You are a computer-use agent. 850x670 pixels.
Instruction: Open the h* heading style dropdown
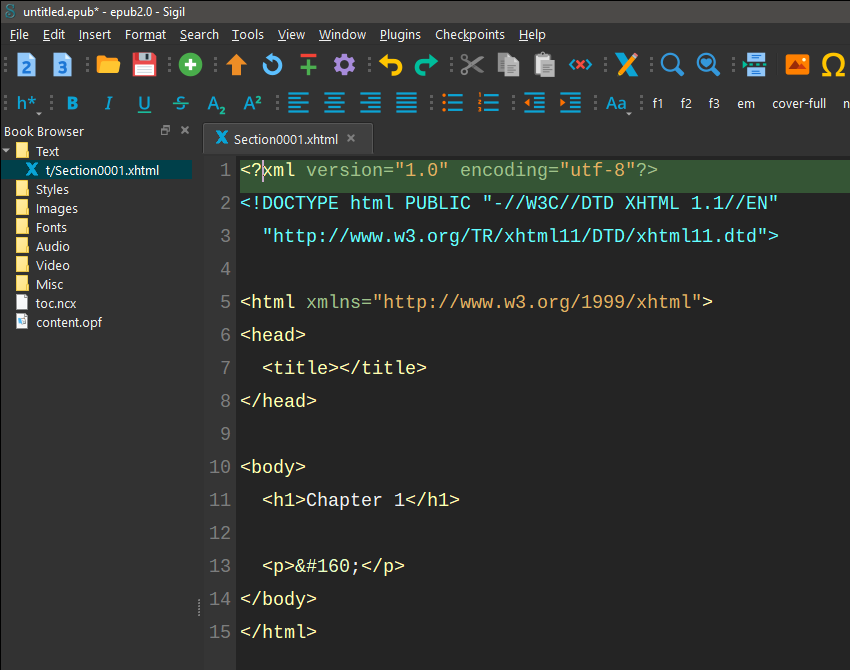[x=28, y=103]
